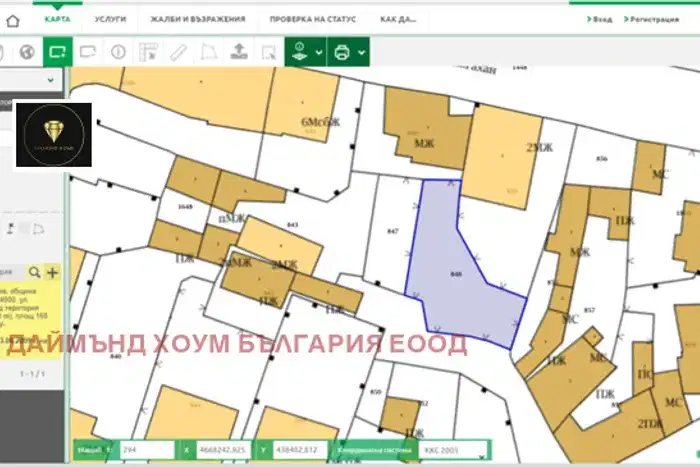Screen dimensions: 700x467
Task: Click the magnifier search button
Action: [x=34, y=272]
